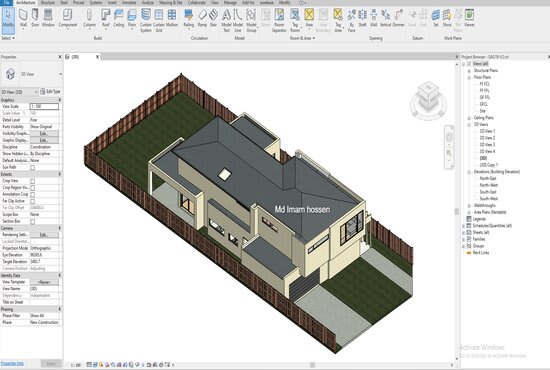
Task: Select the Ramp tool
Action: (202, 18)
